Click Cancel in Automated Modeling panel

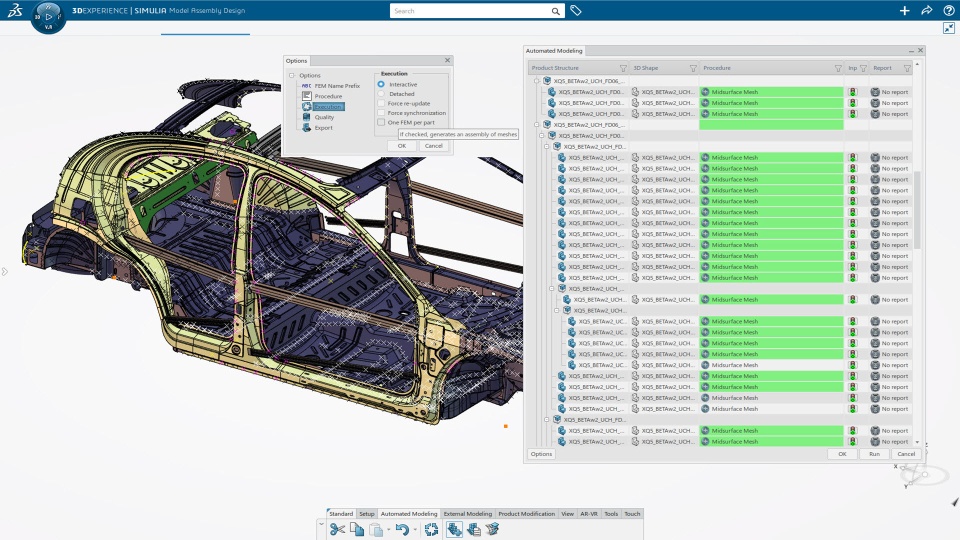[906, 454]
